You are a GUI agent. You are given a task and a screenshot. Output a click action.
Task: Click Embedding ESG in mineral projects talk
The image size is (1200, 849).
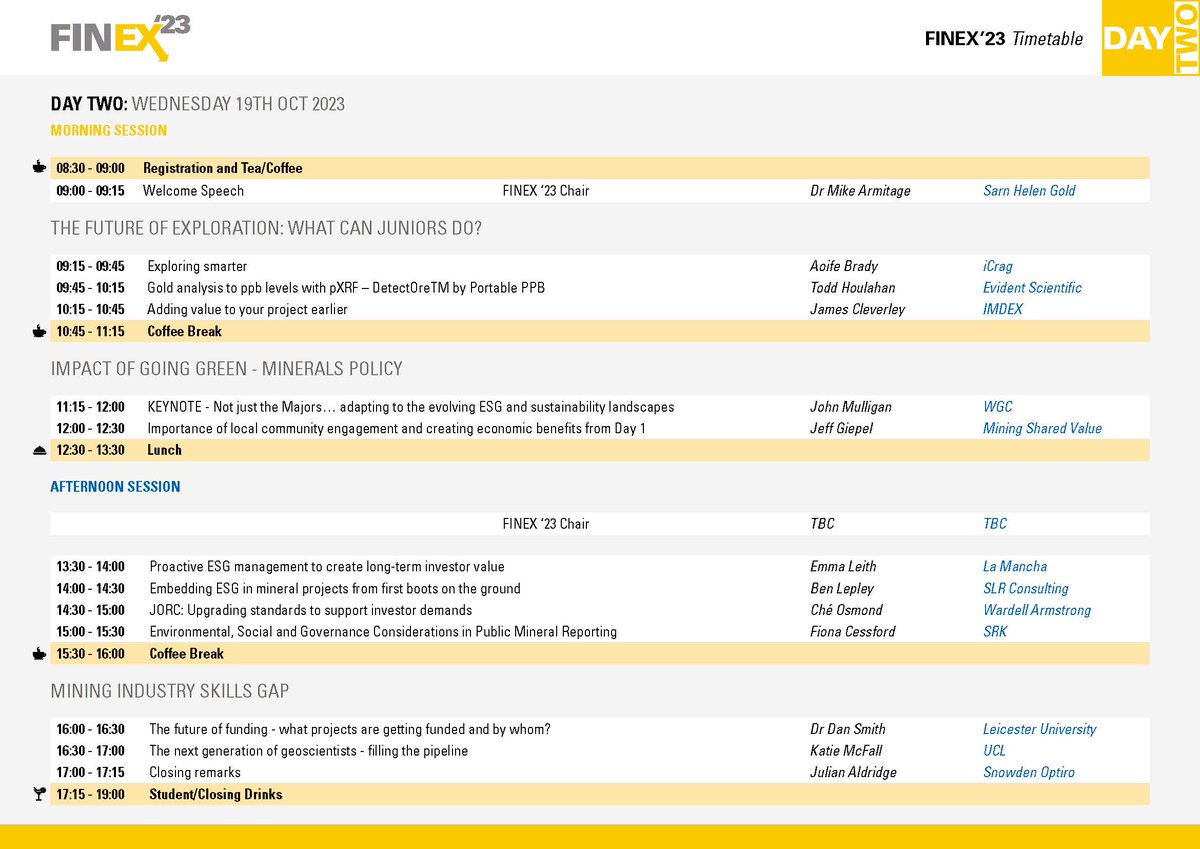tap(335, 589)
